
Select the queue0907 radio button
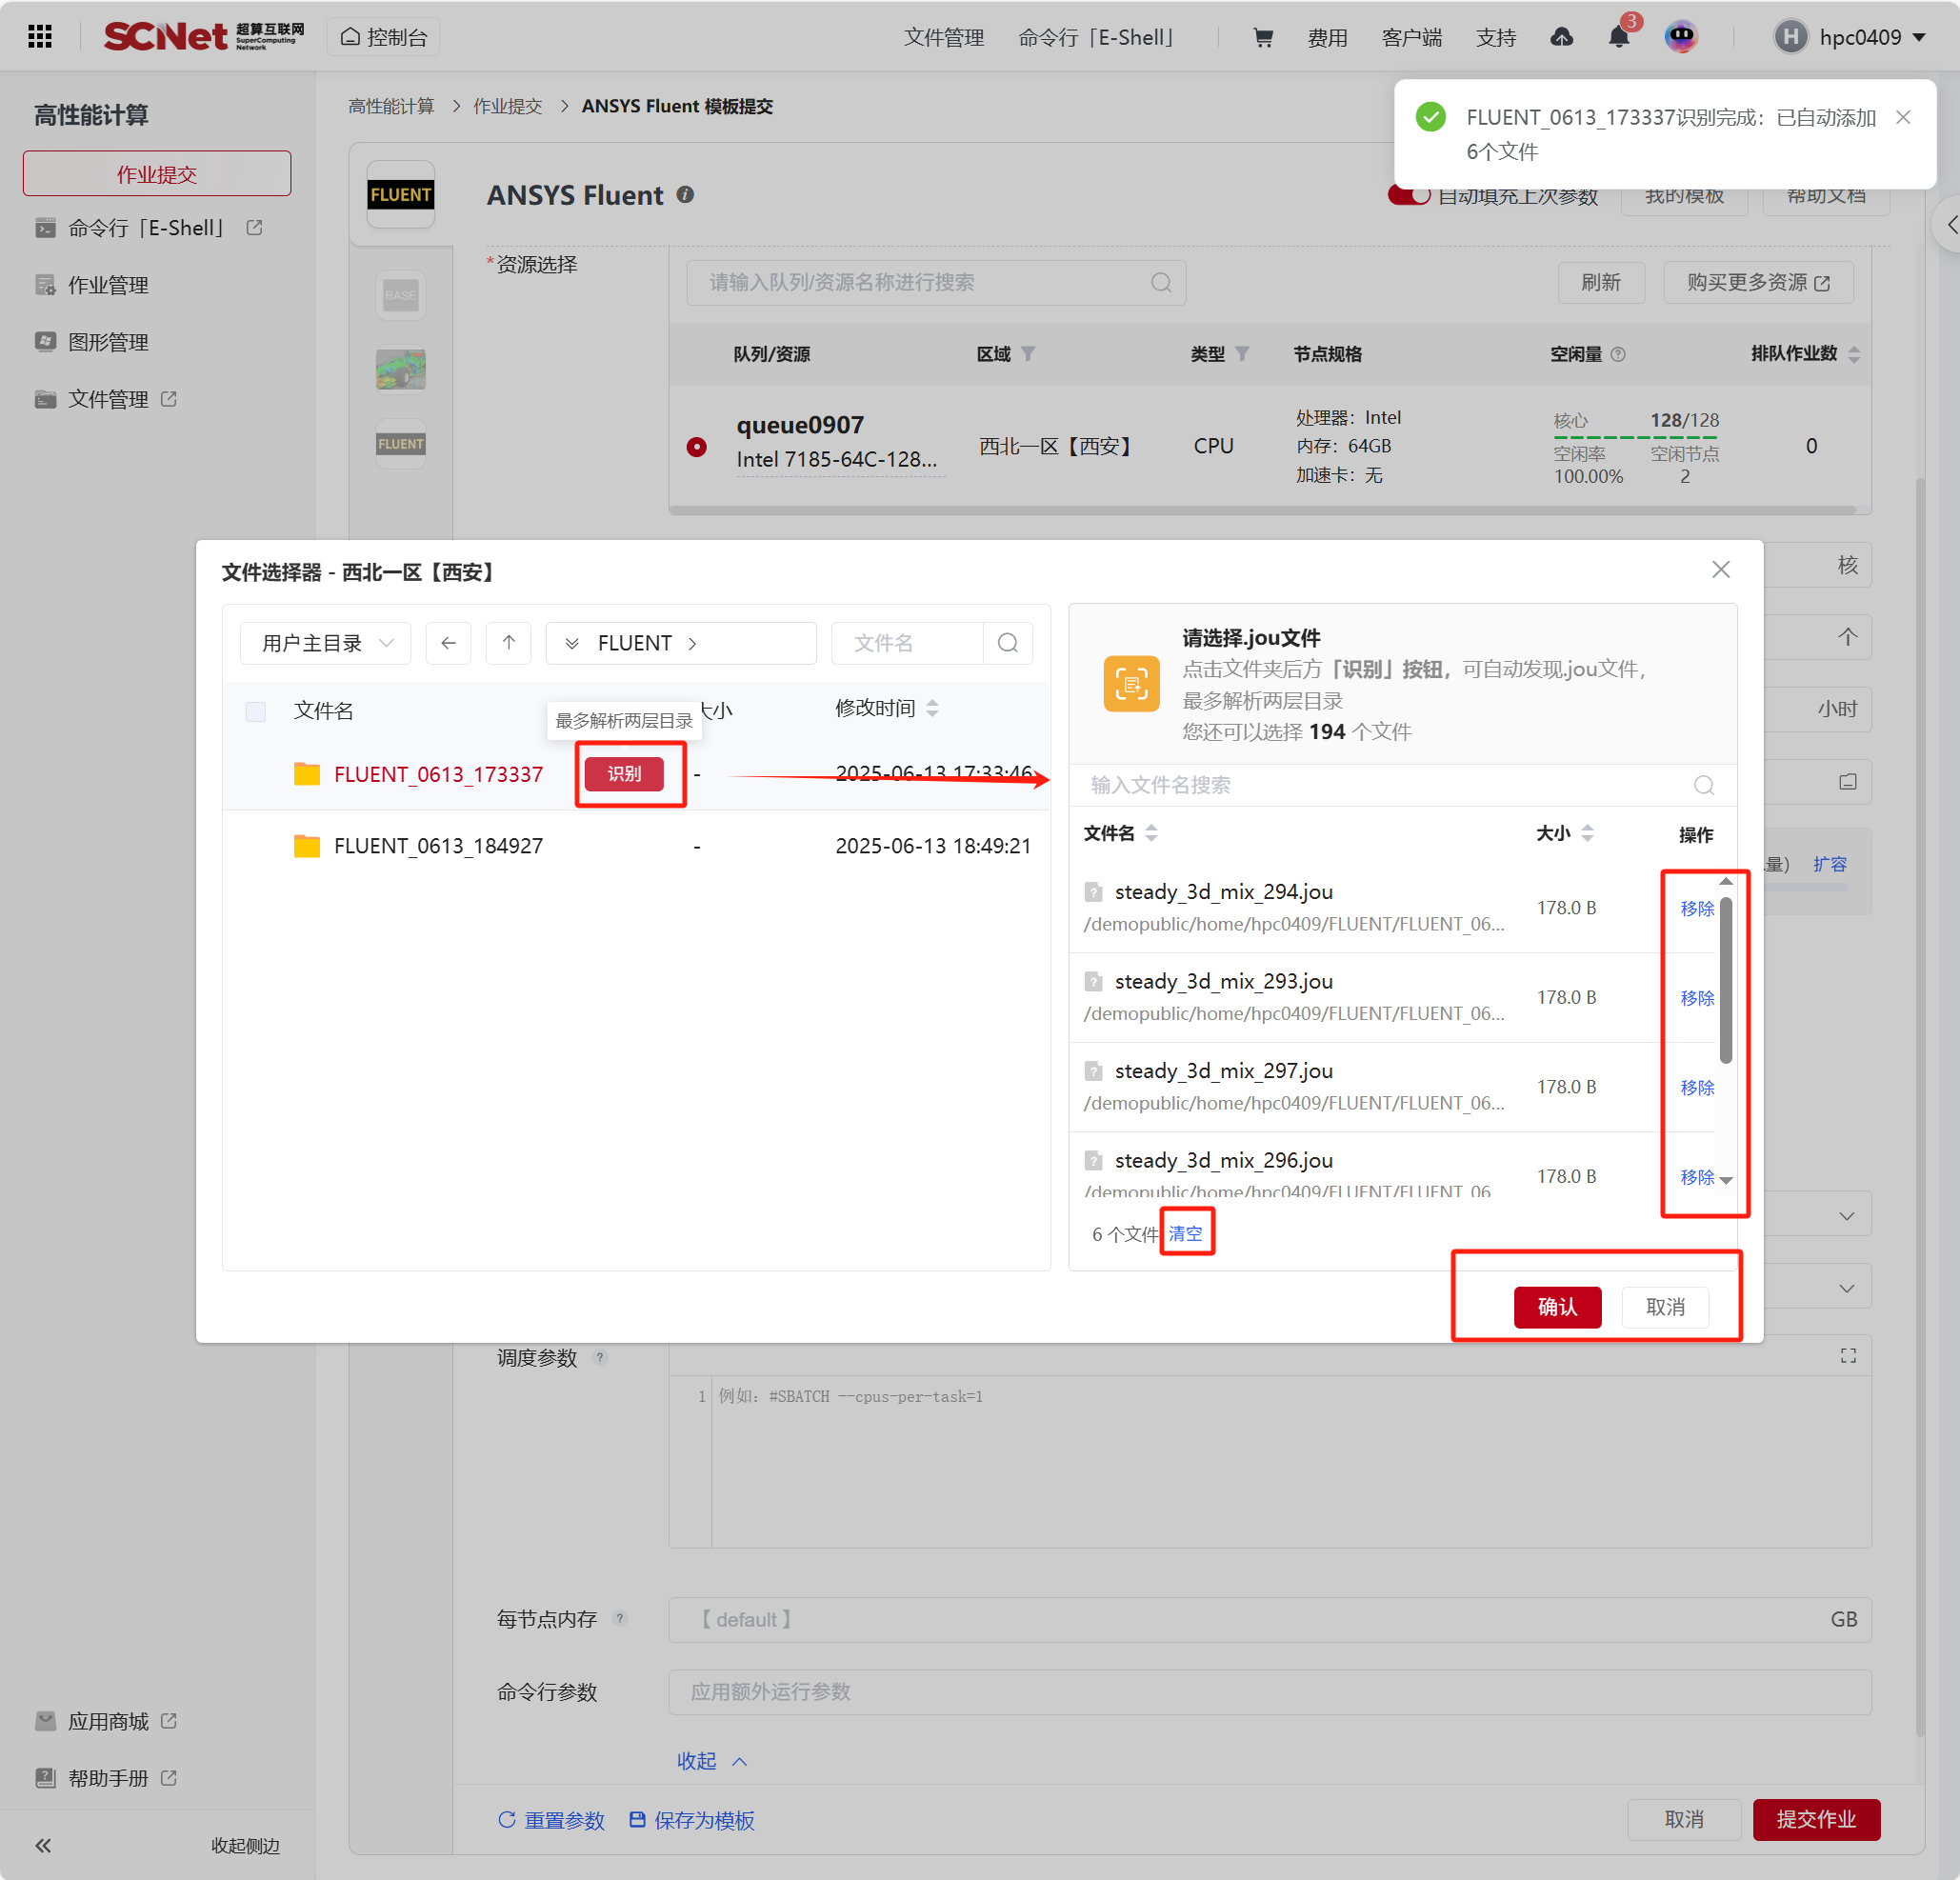point(697,446)
